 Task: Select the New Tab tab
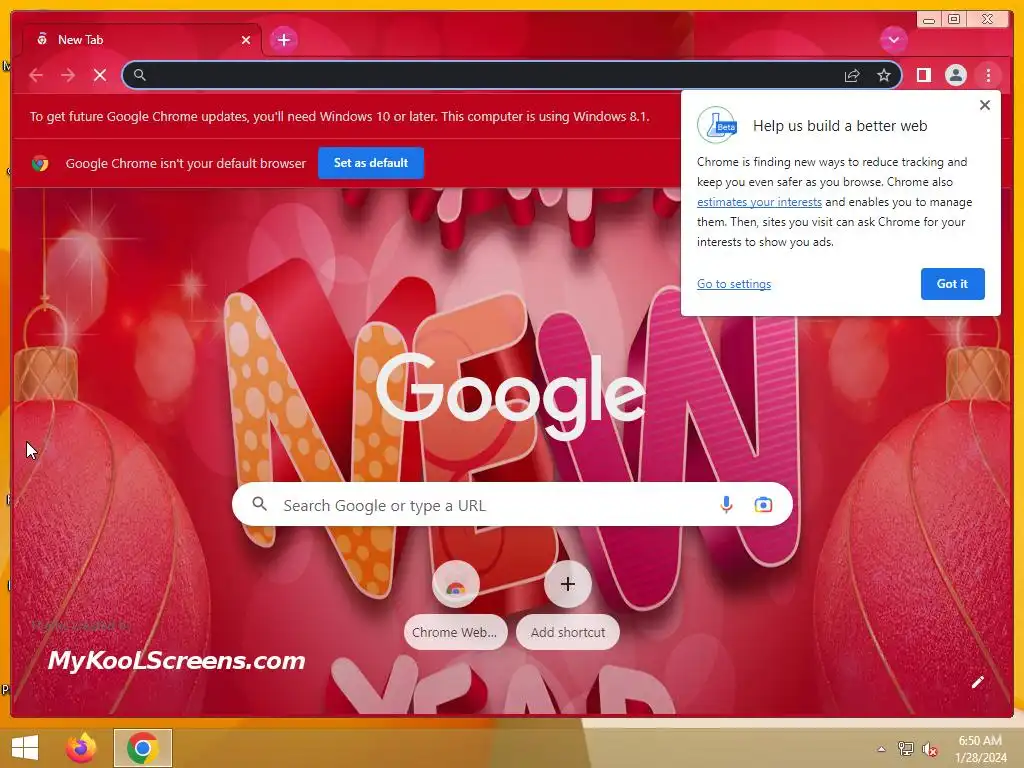pyautogui.click(x=144, y=40)
